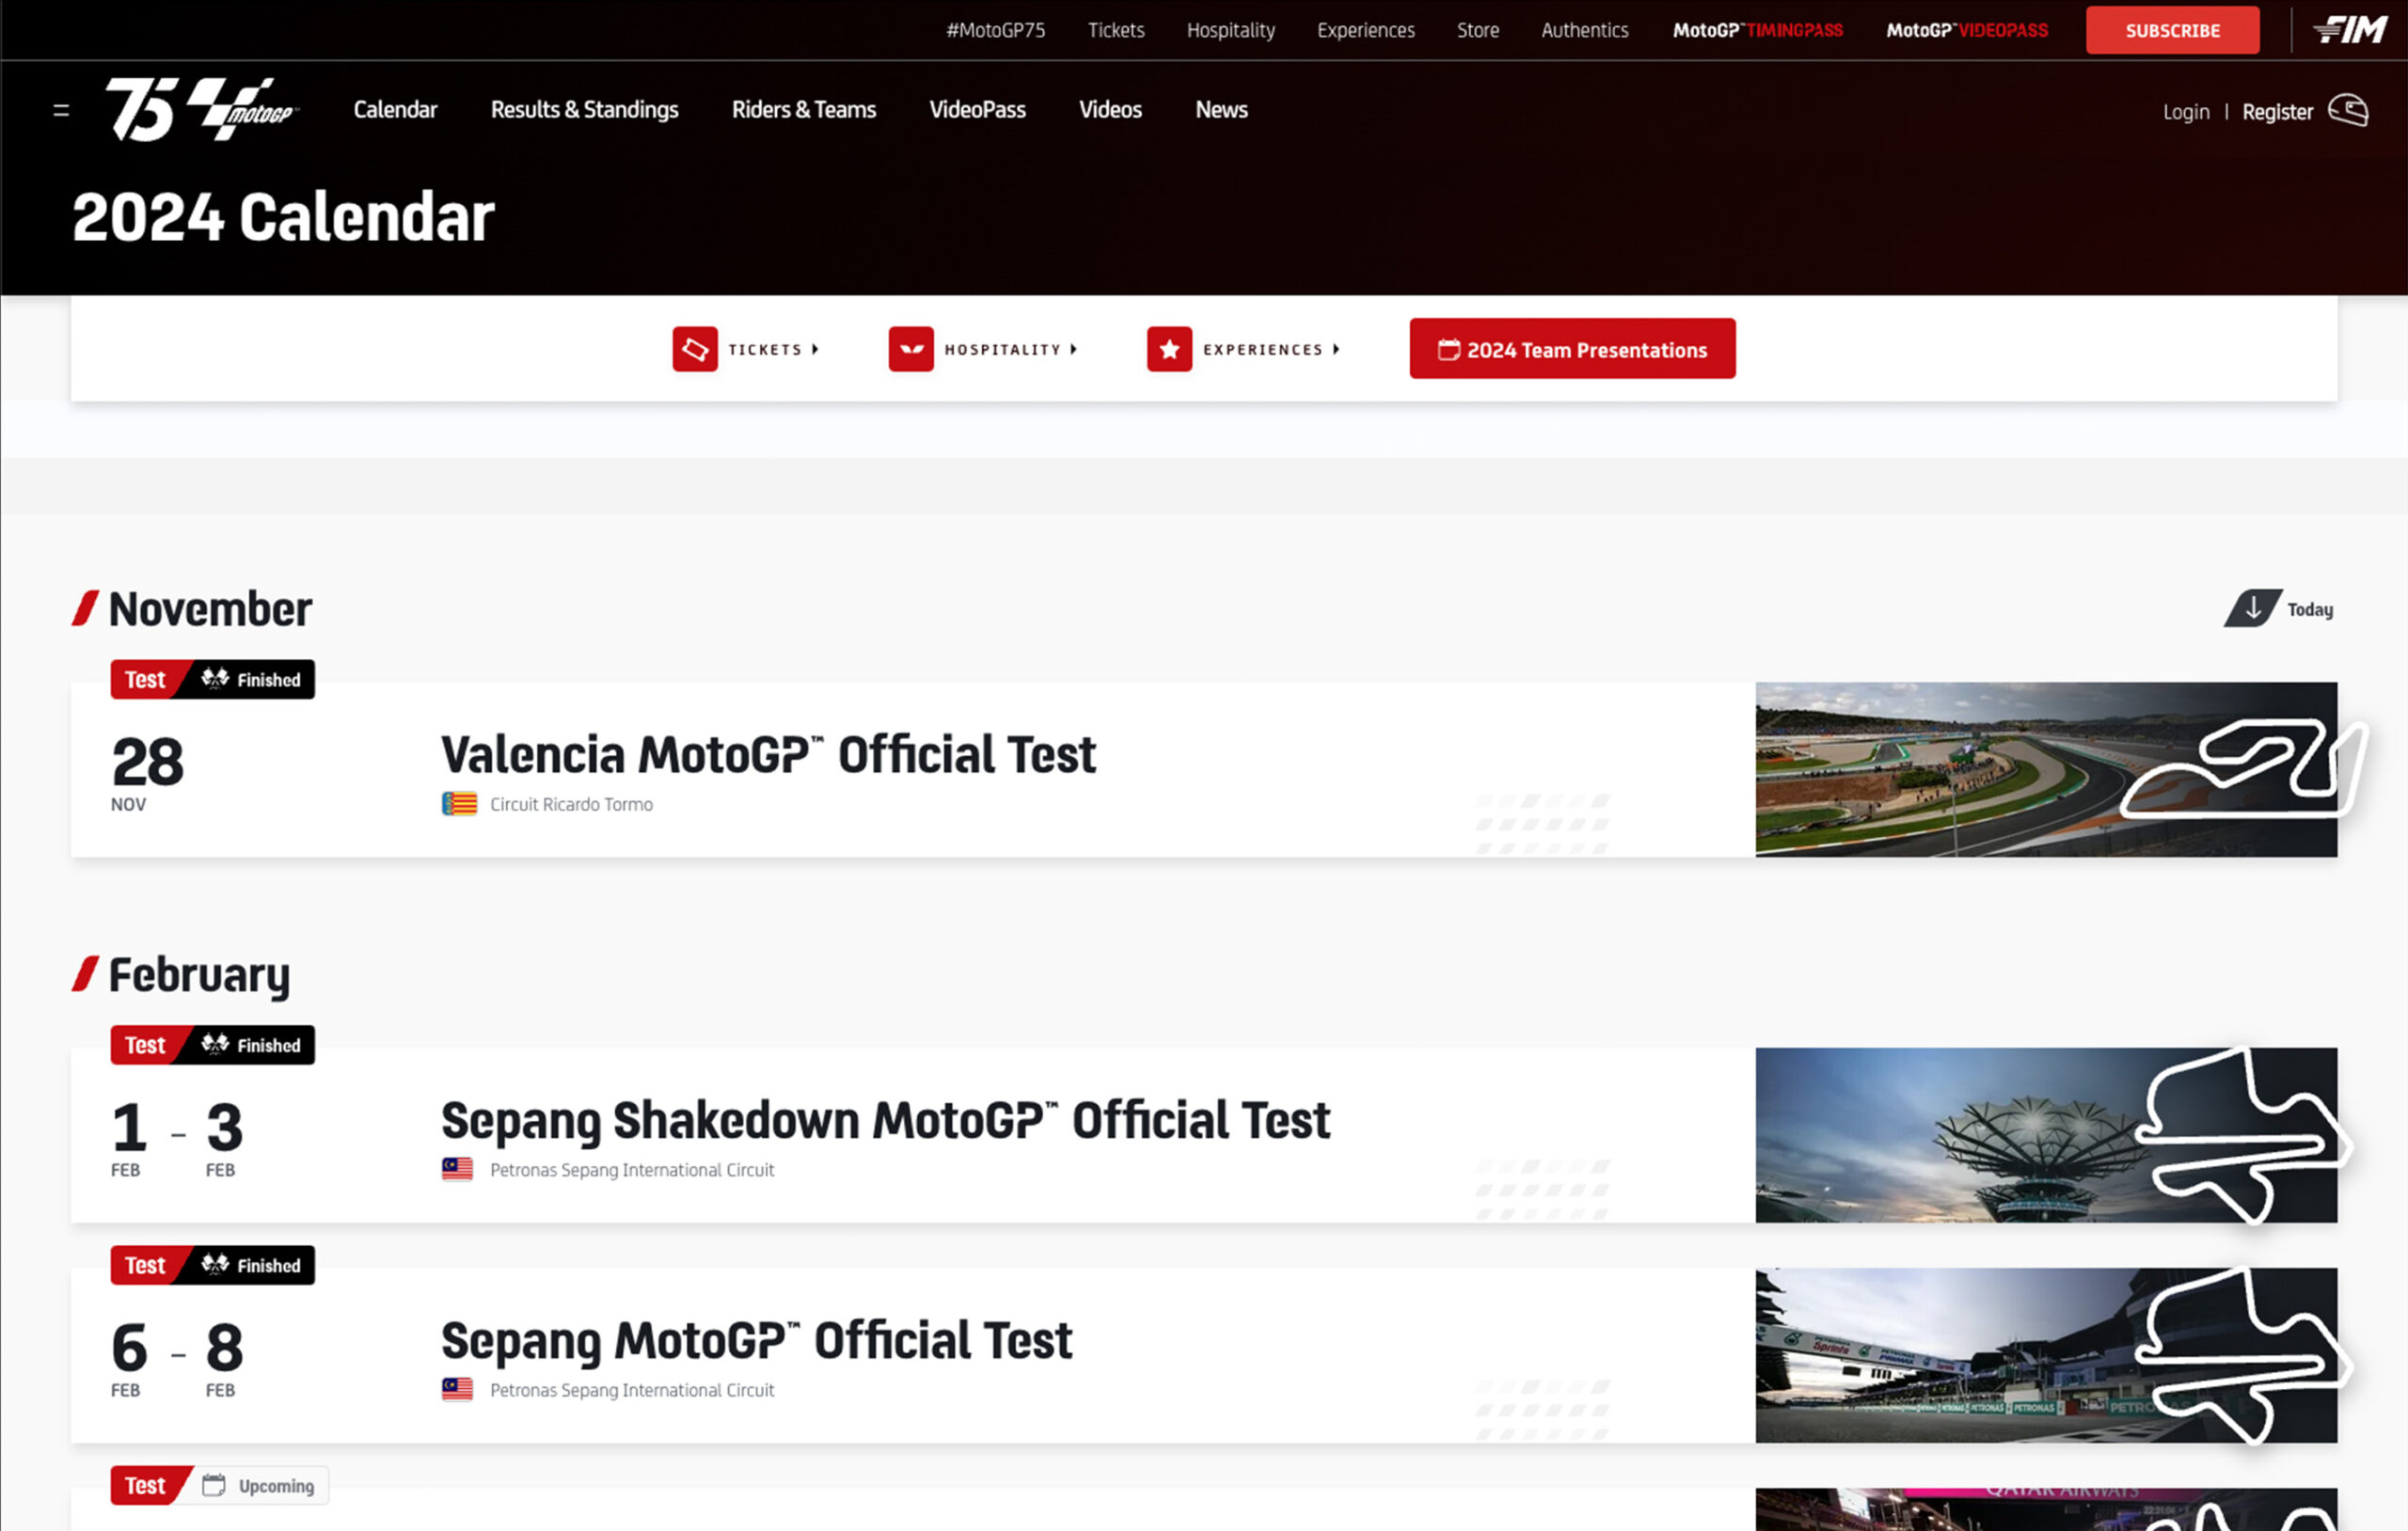This screenshot has width=2408, height=1531.
Task: Click the Valencia circuit track outline
Action: point(2243,768)
